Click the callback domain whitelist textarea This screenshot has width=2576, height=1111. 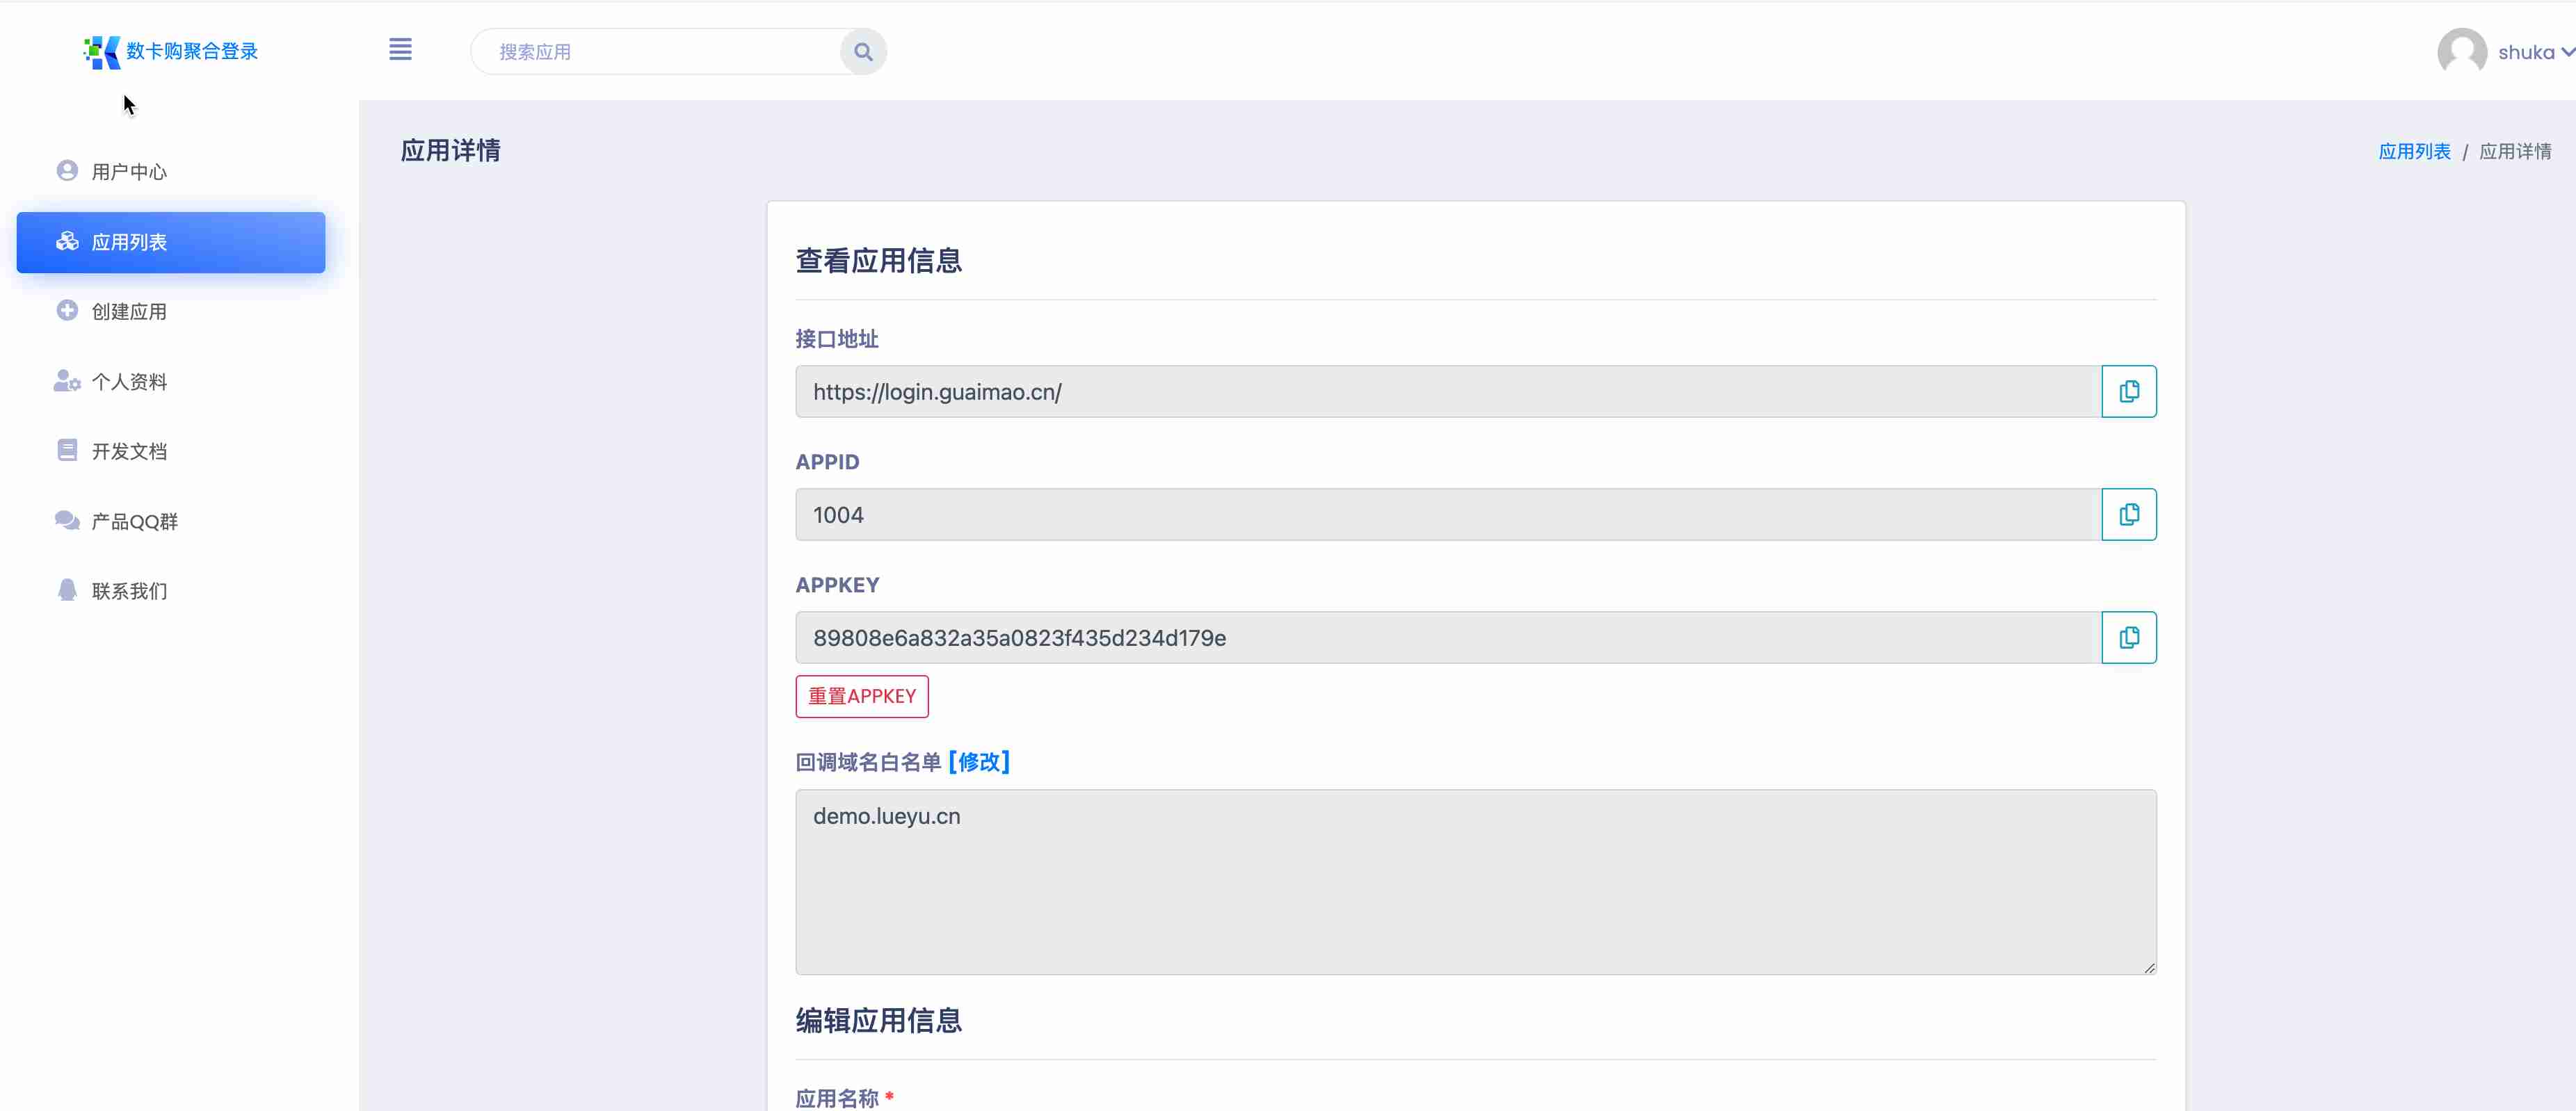click(1475, 882)
